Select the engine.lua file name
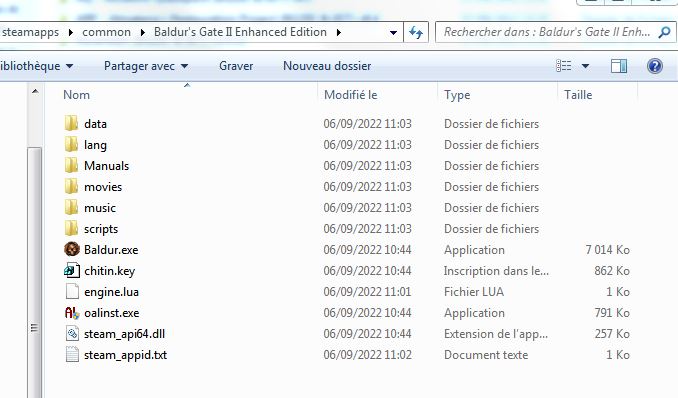The width and height of the screenshot is (678, 398). click(112, 292)
